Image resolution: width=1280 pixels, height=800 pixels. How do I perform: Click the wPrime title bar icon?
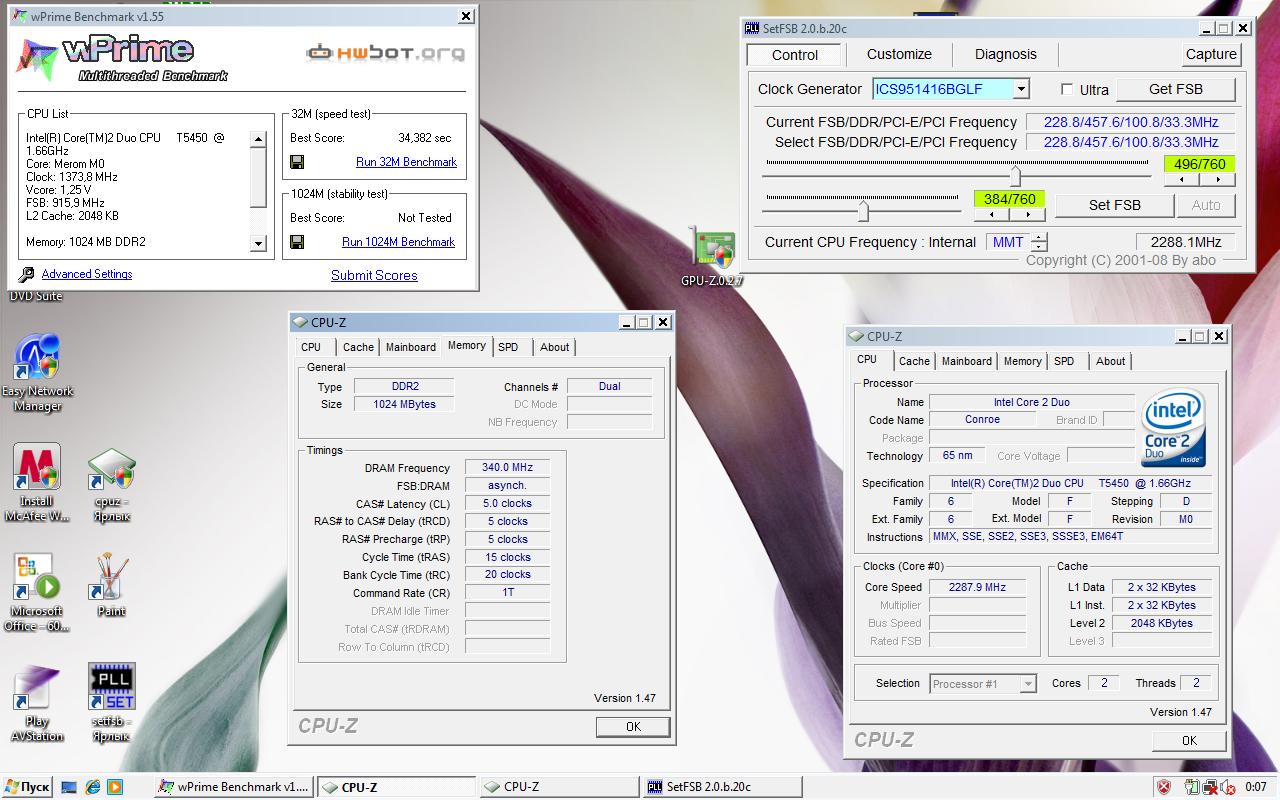point(21,16)
